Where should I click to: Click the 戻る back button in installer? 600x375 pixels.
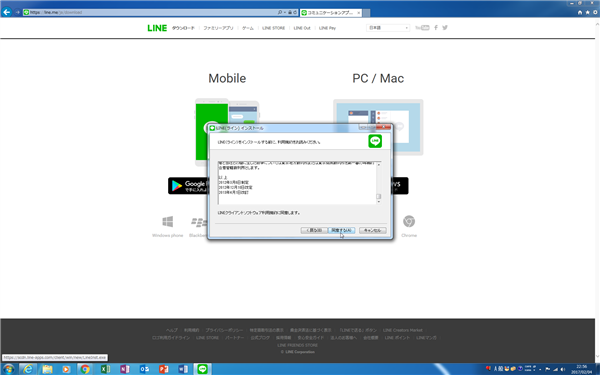click(x=314, y=230)
